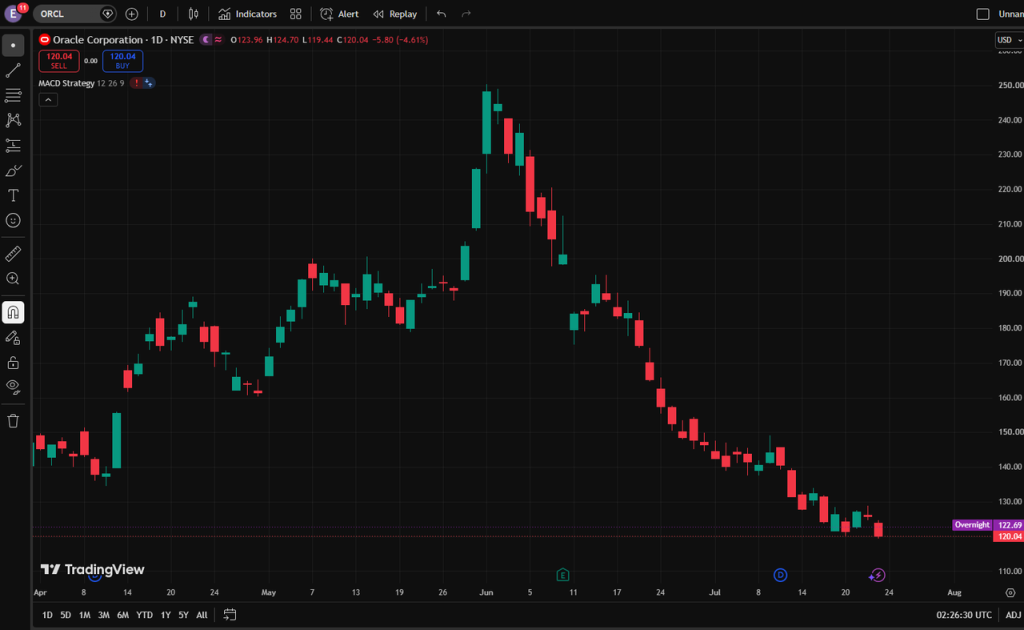Open the Unnamed layout name menu

tap(1010, 14)
